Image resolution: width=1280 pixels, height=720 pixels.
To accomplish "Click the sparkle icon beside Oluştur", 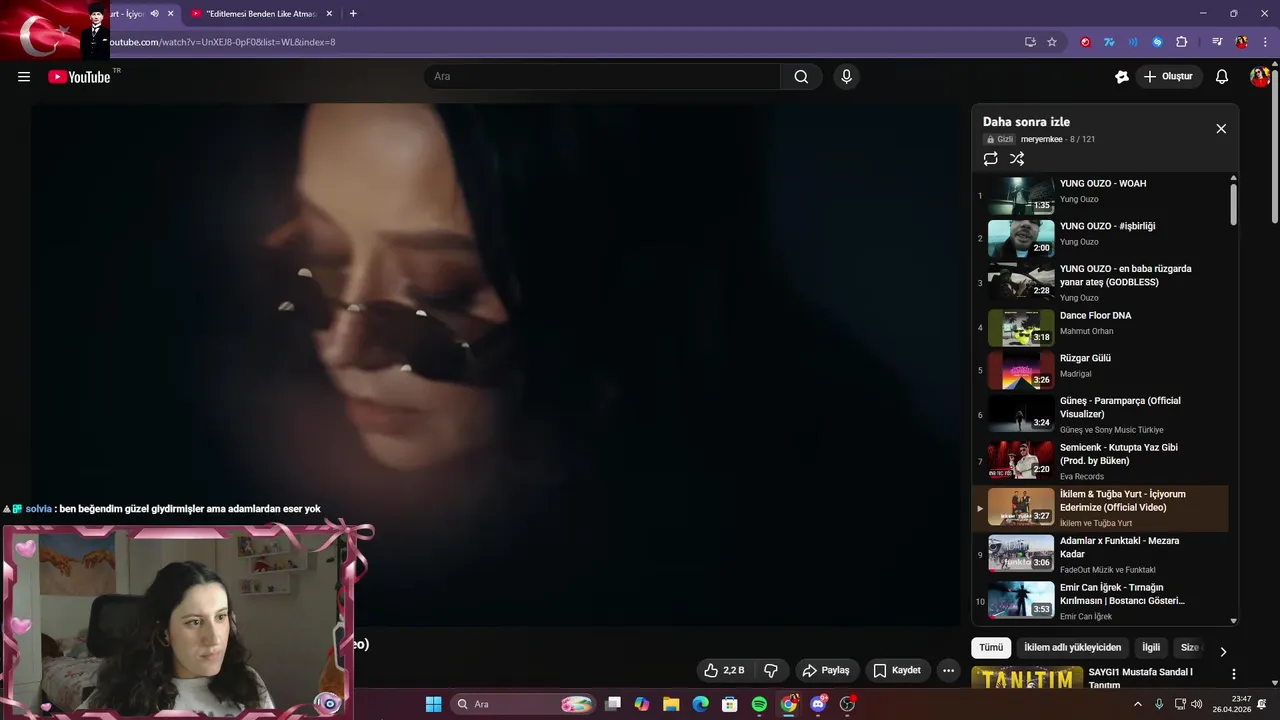I will pos(1122,77).
